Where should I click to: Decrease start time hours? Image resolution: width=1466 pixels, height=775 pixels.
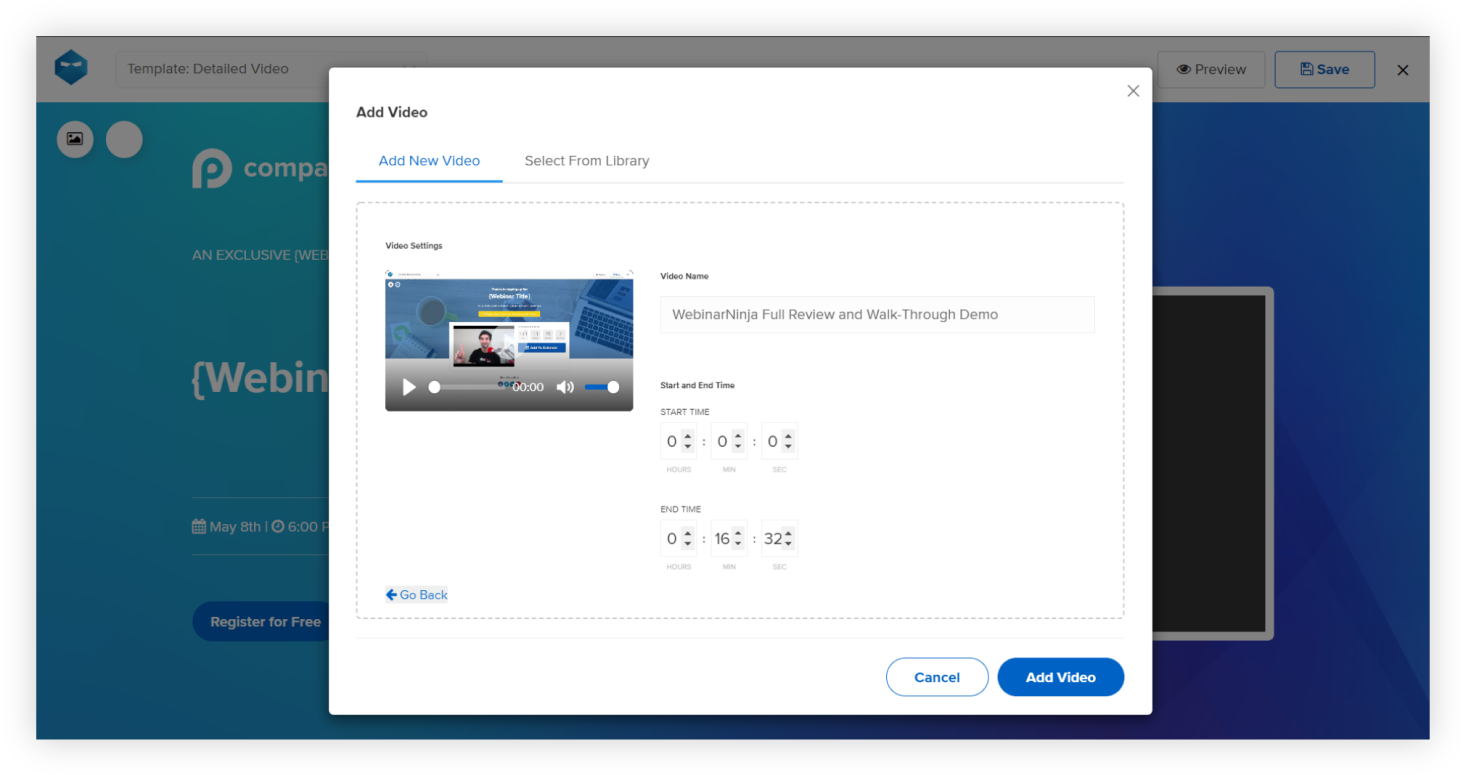pos(688,446)
